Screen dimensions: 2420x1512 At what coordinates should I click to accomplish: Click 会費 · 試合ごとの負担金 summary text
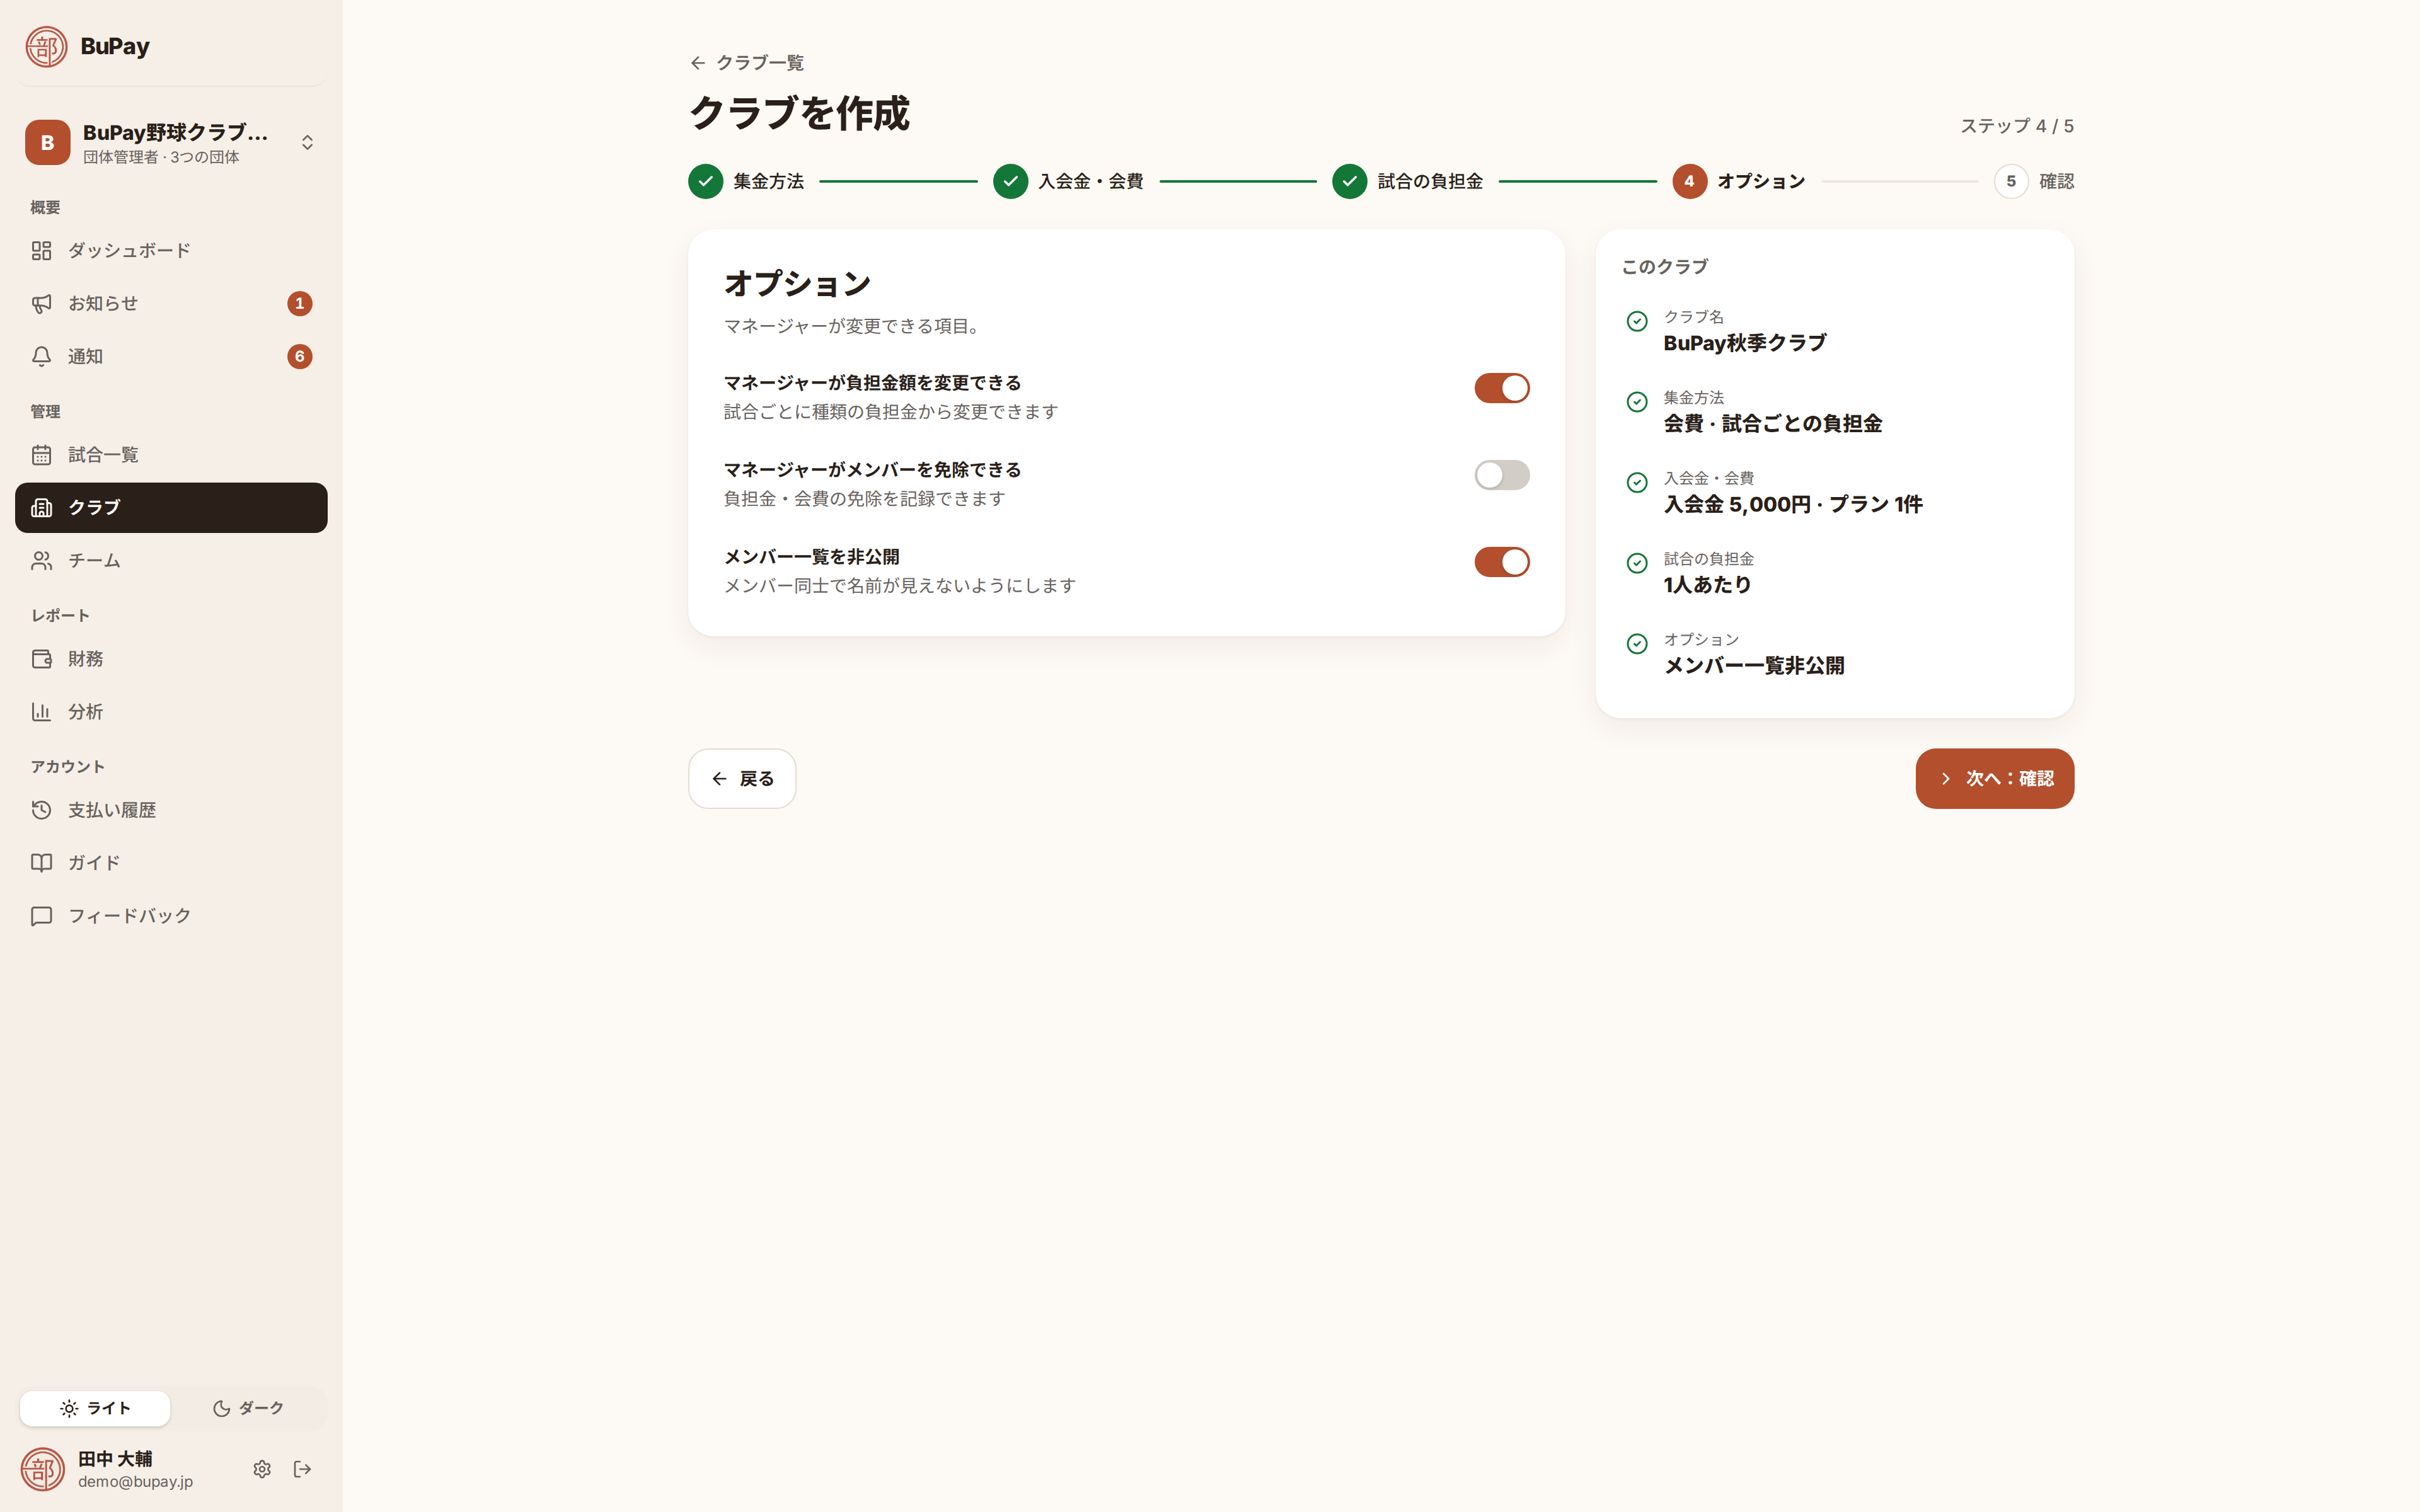point(1773,424)
